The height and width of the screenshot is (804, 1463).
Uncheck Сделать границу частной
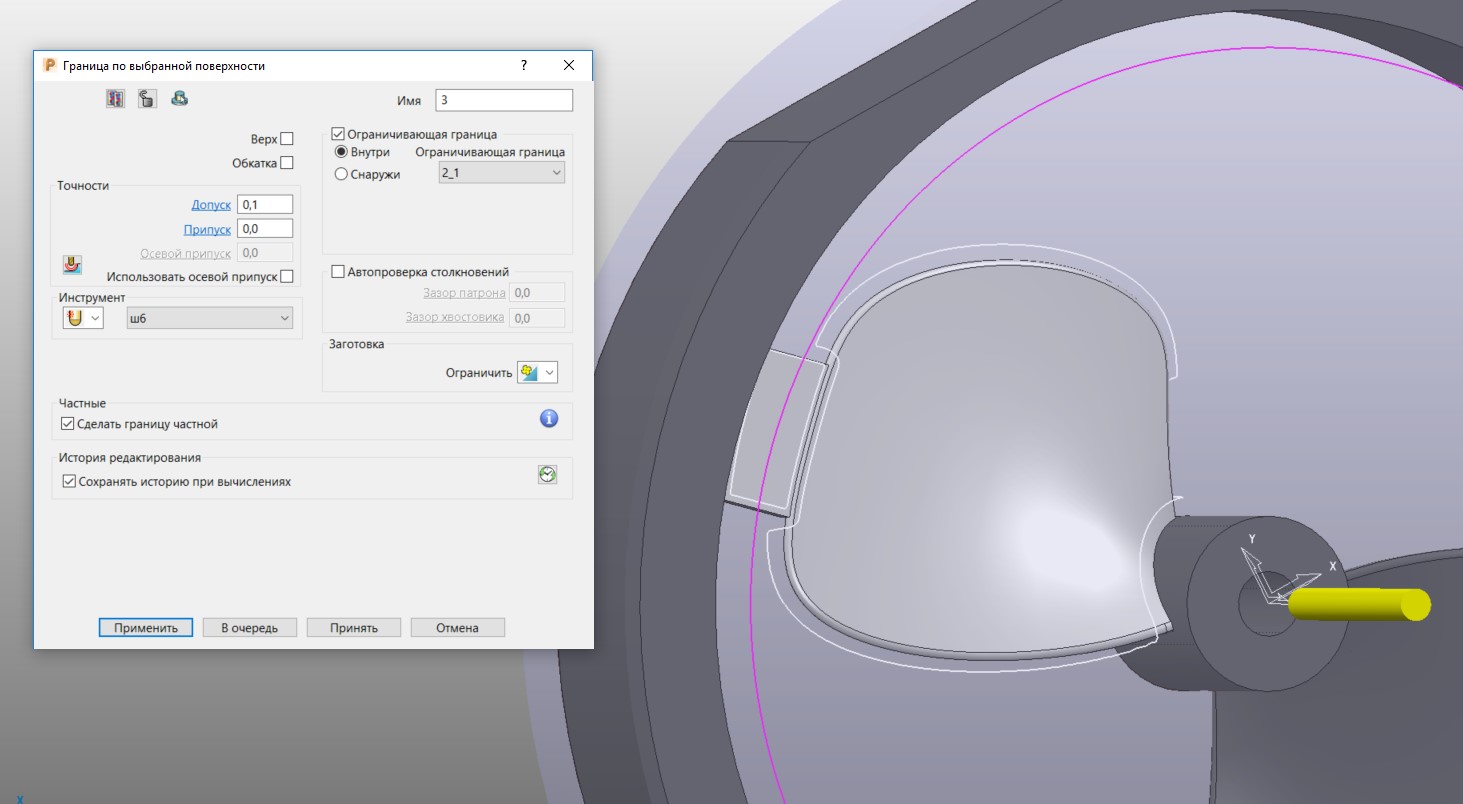(x=68, y=424)
